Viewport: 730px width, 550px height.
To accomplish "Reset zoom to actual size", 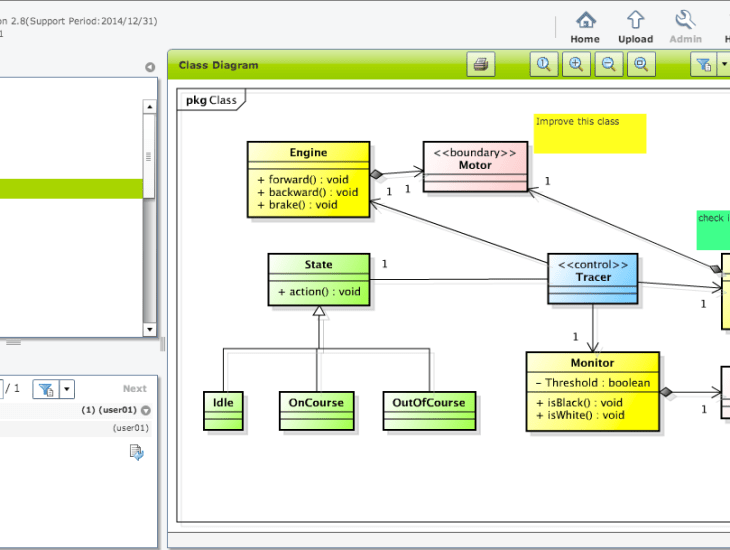I will tap(543, 65).
